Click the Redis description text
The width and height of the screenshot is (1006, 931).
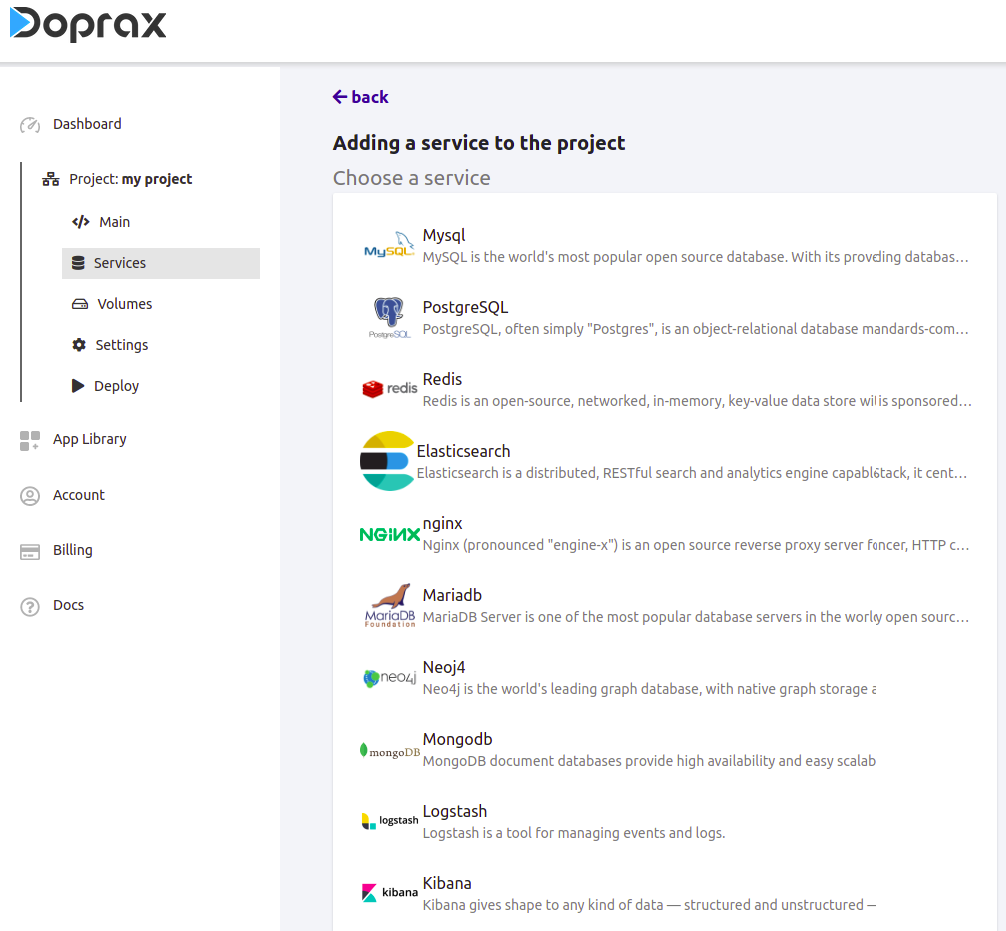click(x=697, y=401)
